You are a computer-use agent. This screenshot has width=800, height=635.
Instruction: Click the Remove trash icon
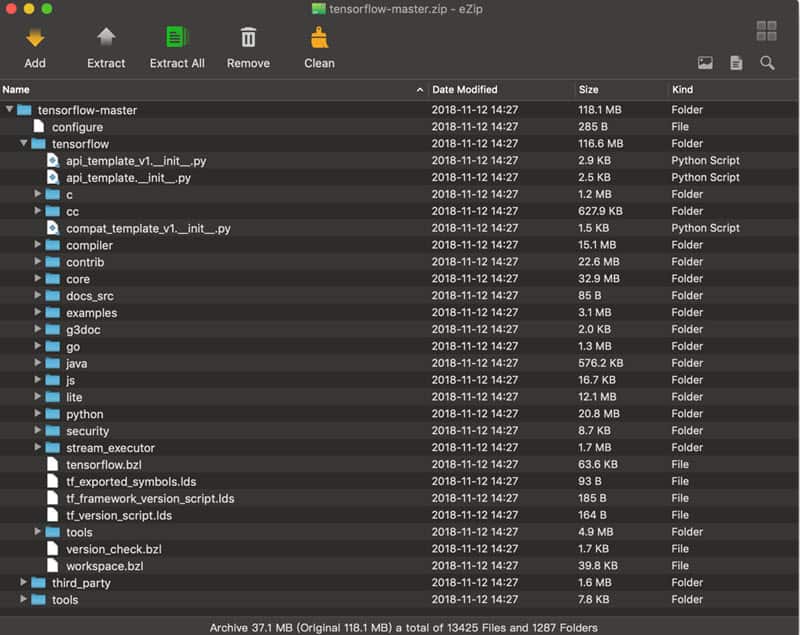tap(248, 39)
